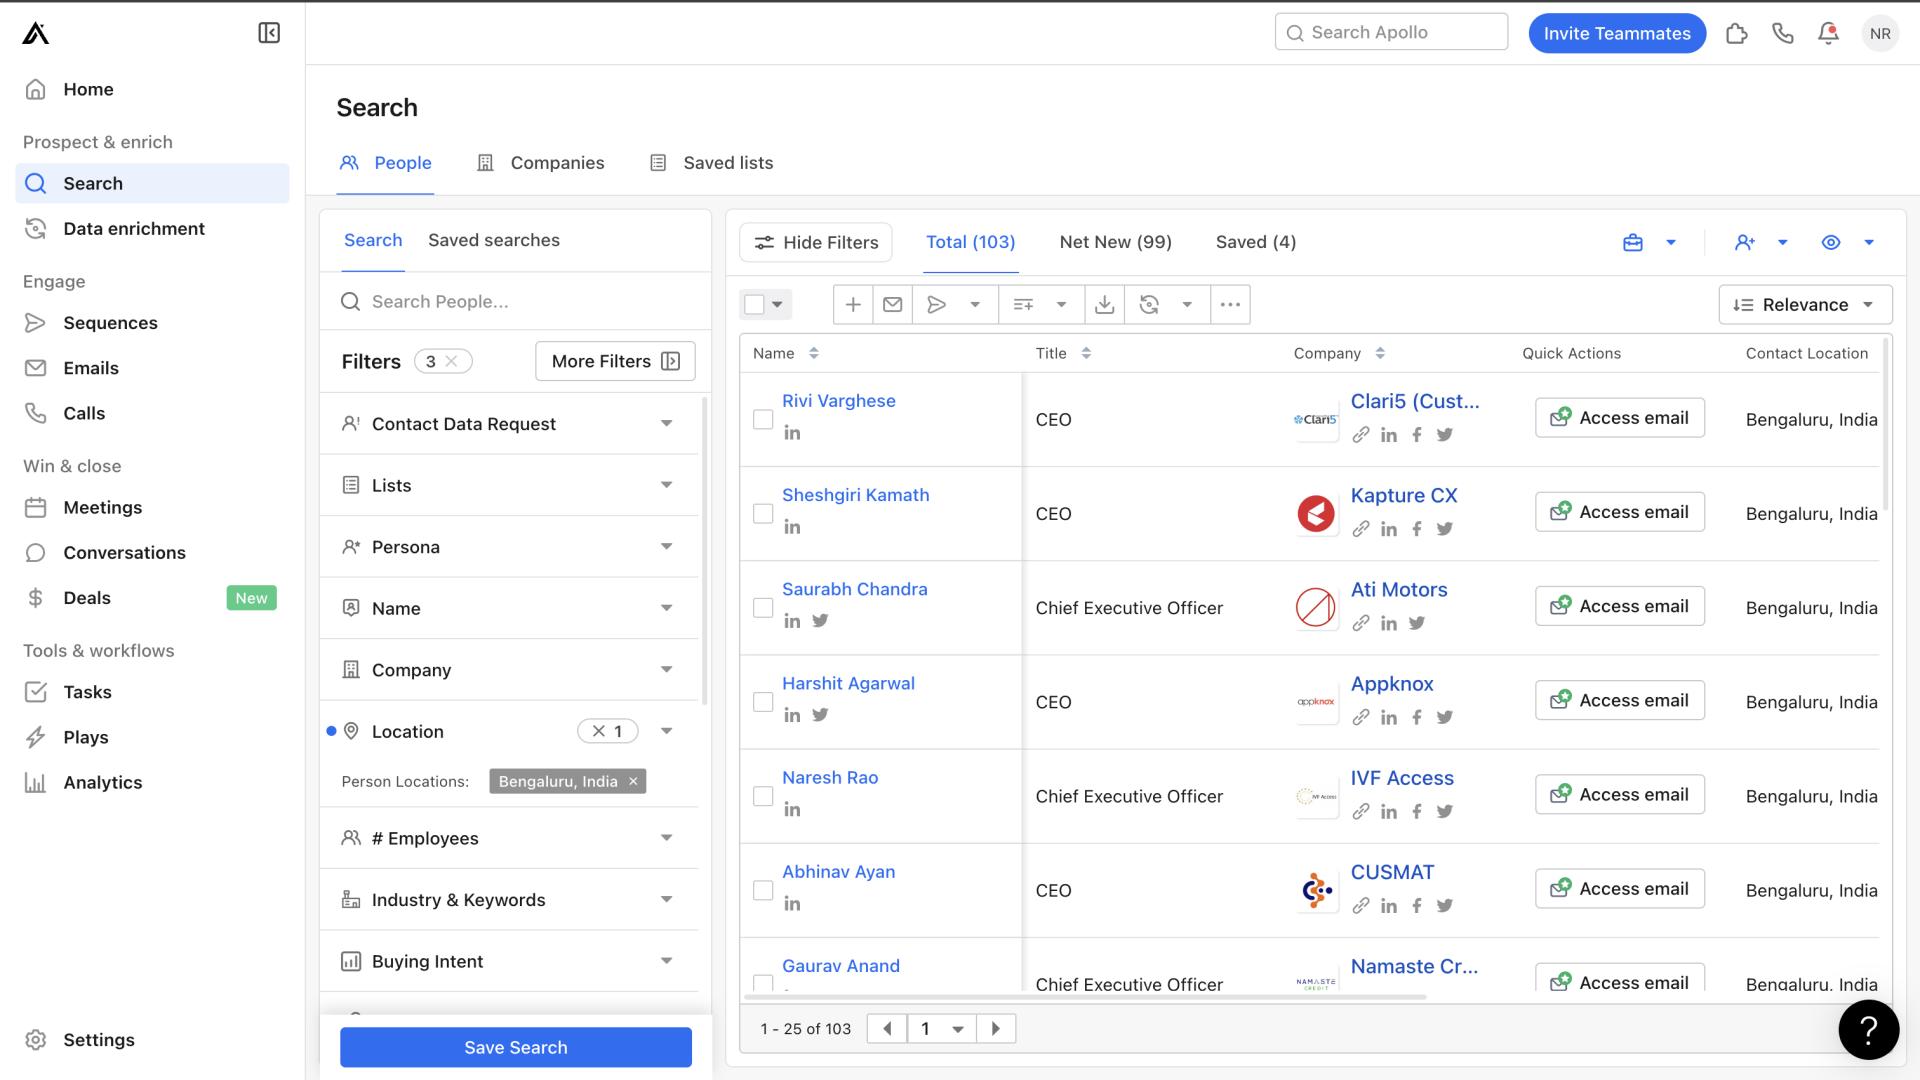The height and width of the screenshot is (1080, 1920).
Task: Switch to the Companies tab
Action: 556,162
